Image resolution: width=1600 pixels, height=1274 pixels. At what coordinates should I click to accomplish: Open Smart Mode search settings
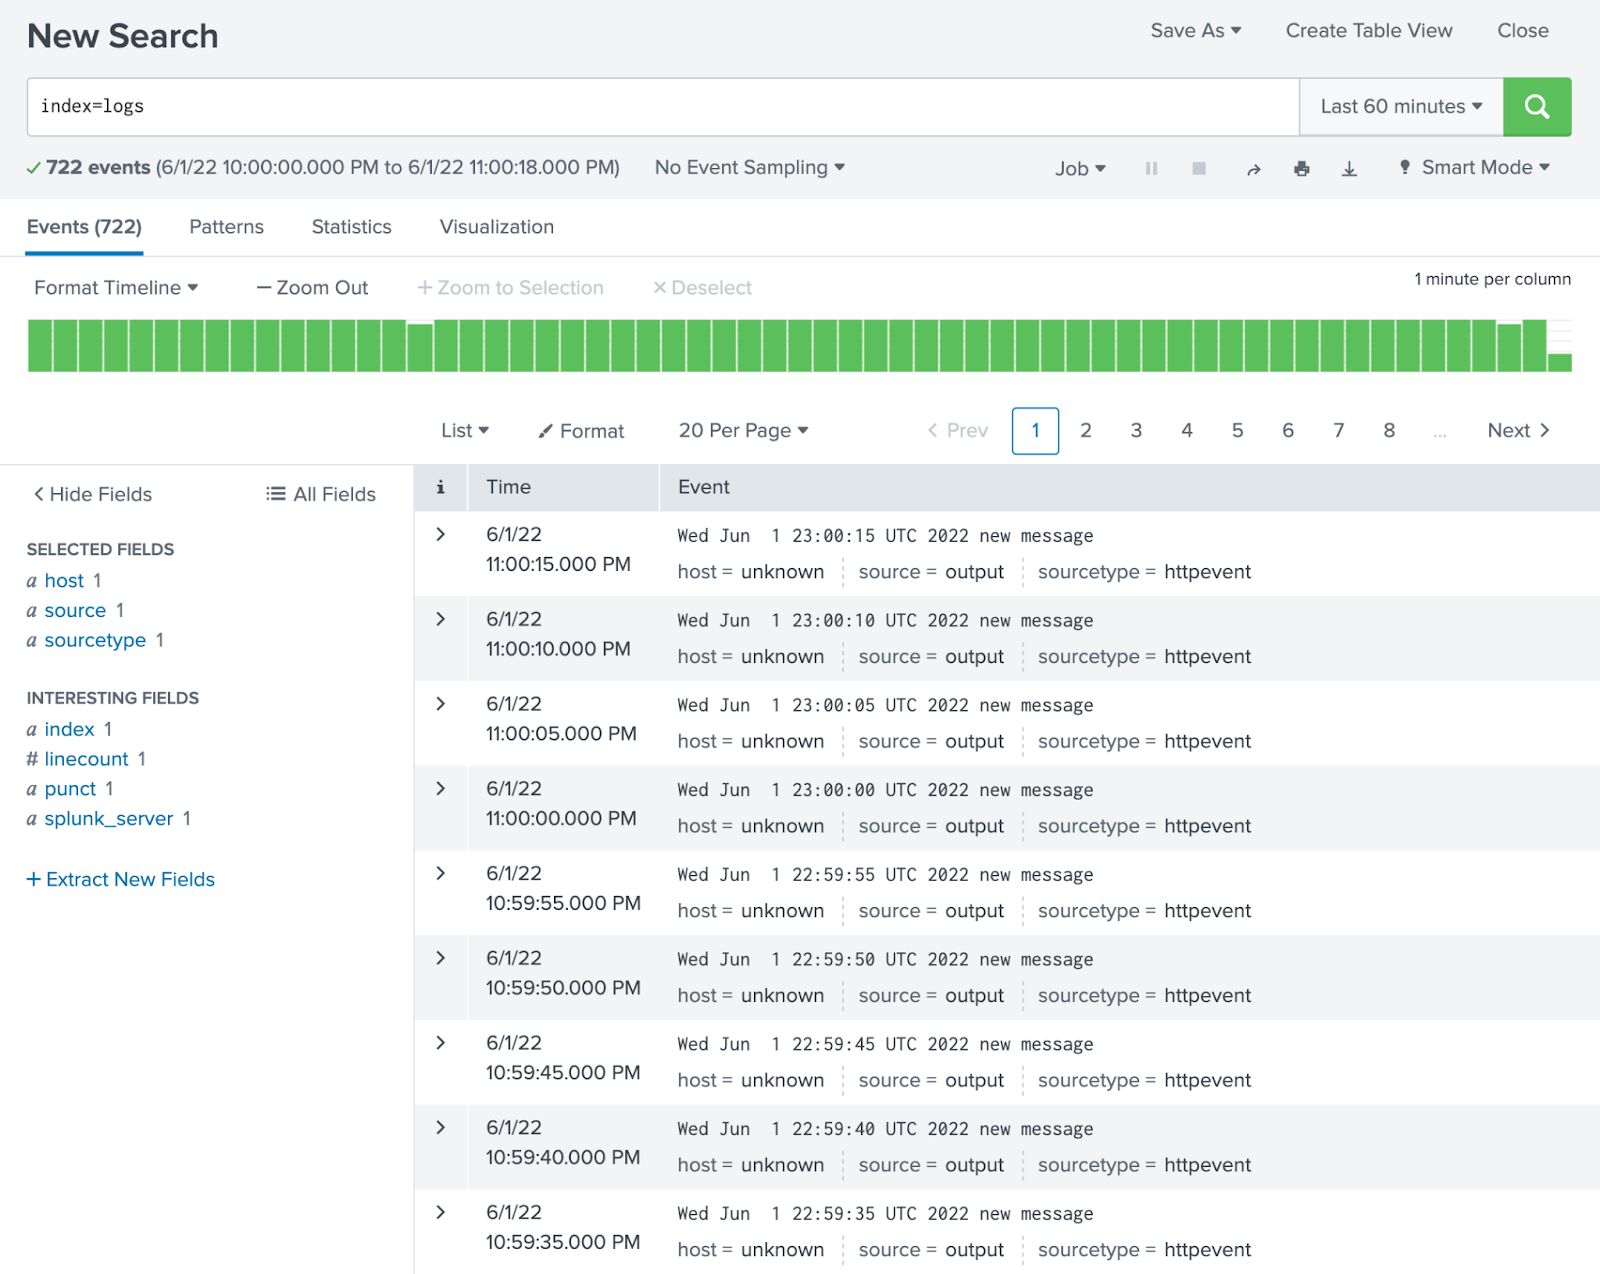1473,167
